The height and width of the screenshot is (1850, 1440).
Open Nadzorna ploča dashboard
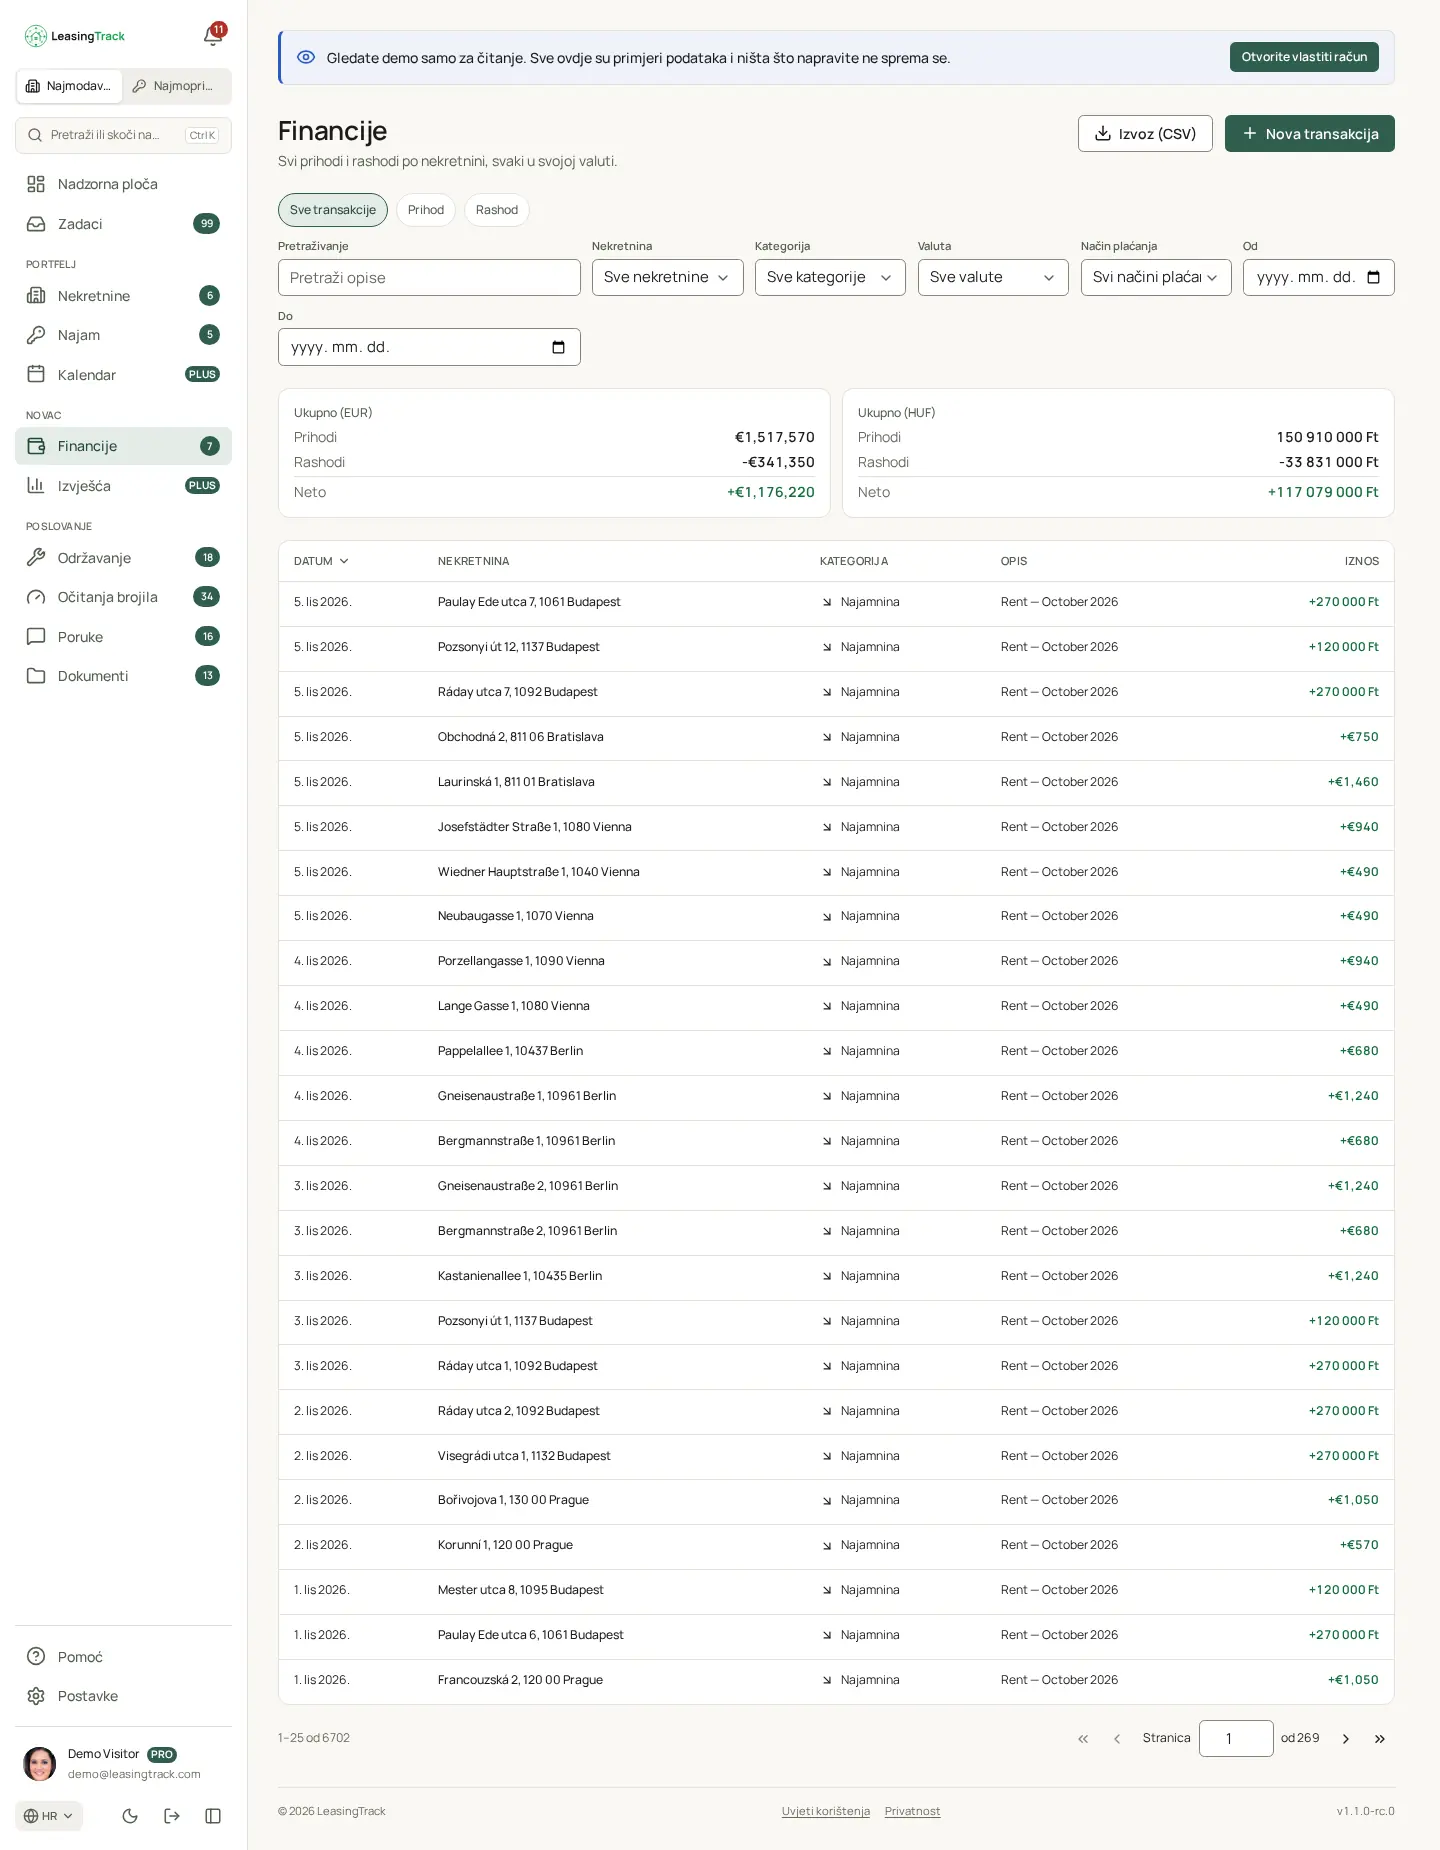[123, 184]
